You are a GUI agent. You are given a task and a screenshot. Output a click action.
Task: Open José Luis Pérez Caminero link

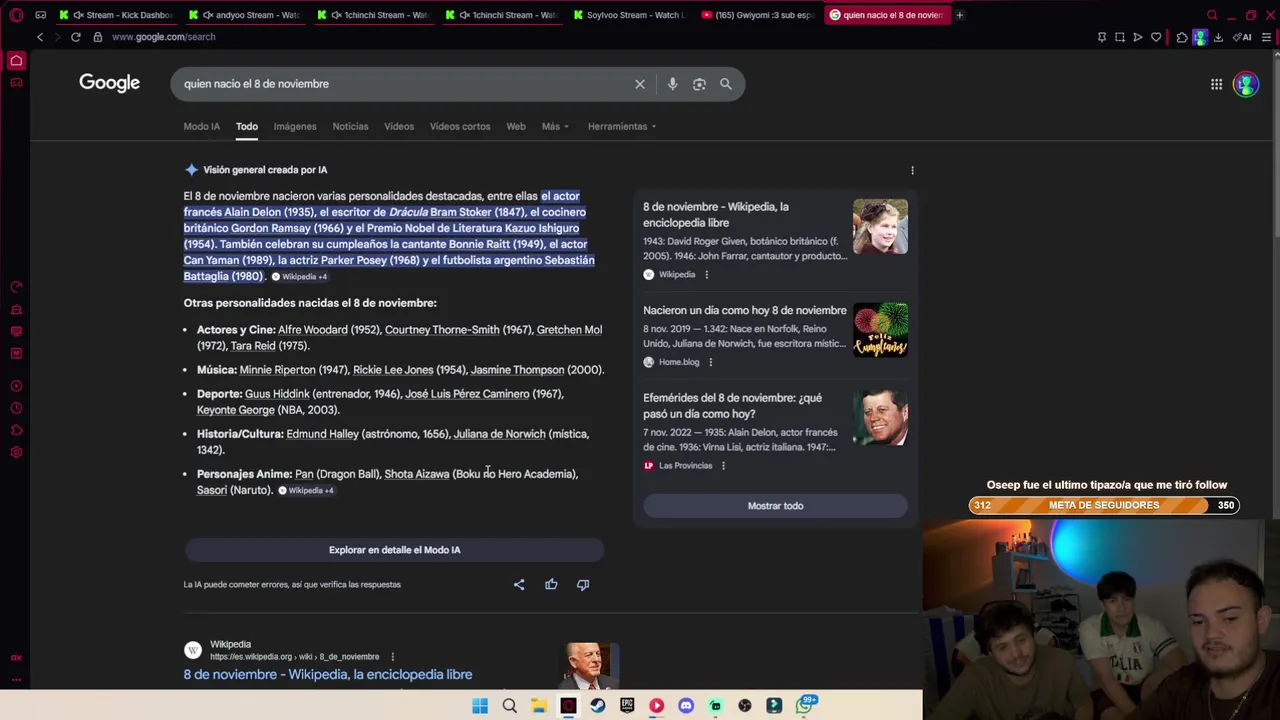467,394
